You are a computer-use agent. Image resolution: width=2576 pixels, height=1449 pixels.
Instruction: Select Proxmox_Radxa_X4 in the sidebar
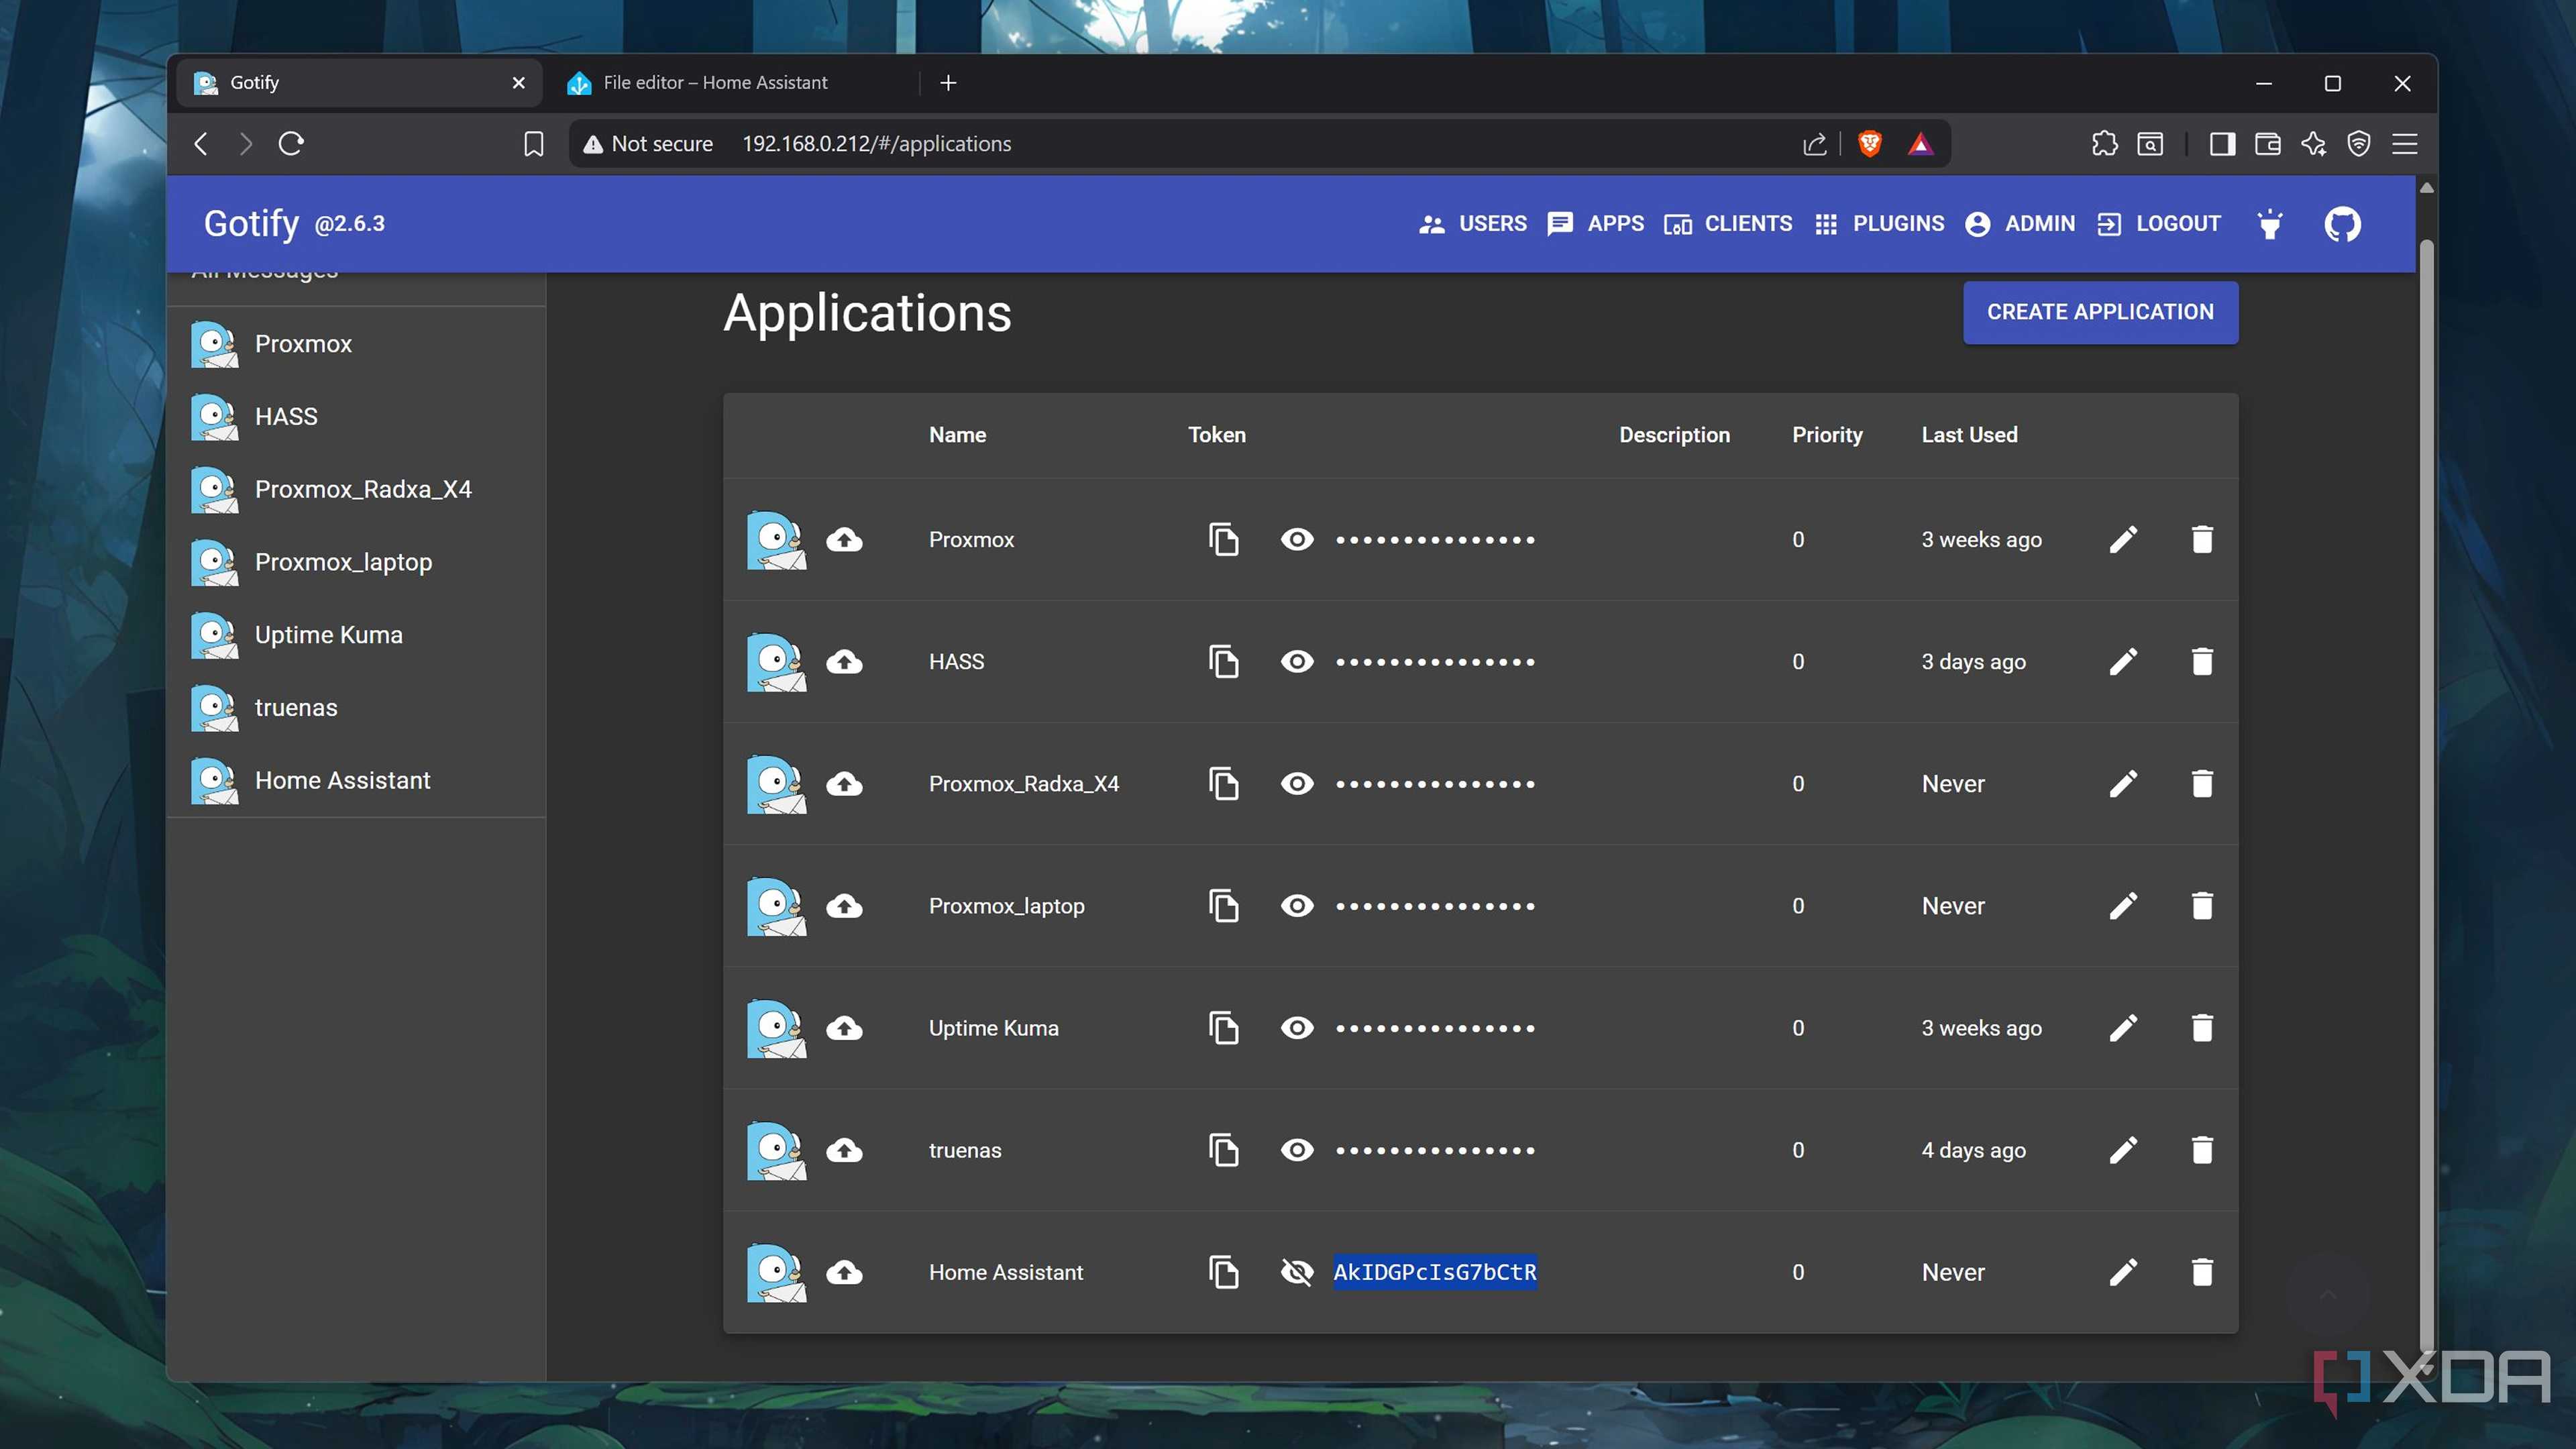tap(356, 489)
